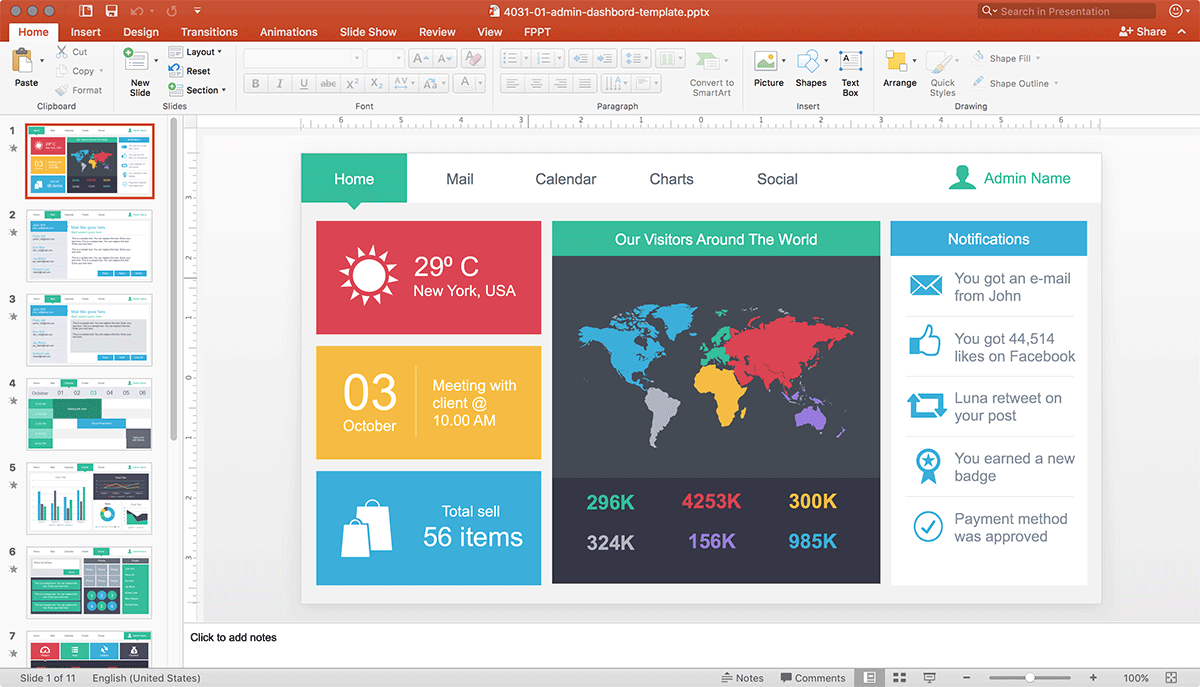
Task: Click the zoom out minus icon
Action: [x=968, y=677]
